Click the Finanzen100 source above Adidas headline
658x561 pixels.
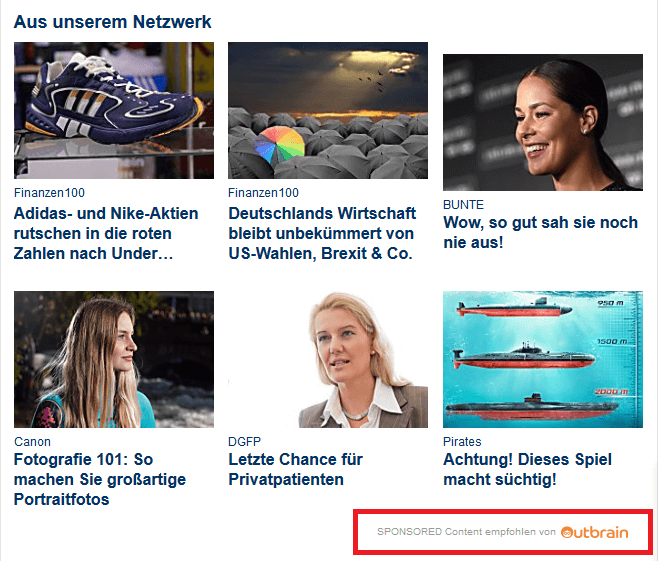[x=49, y=193]
